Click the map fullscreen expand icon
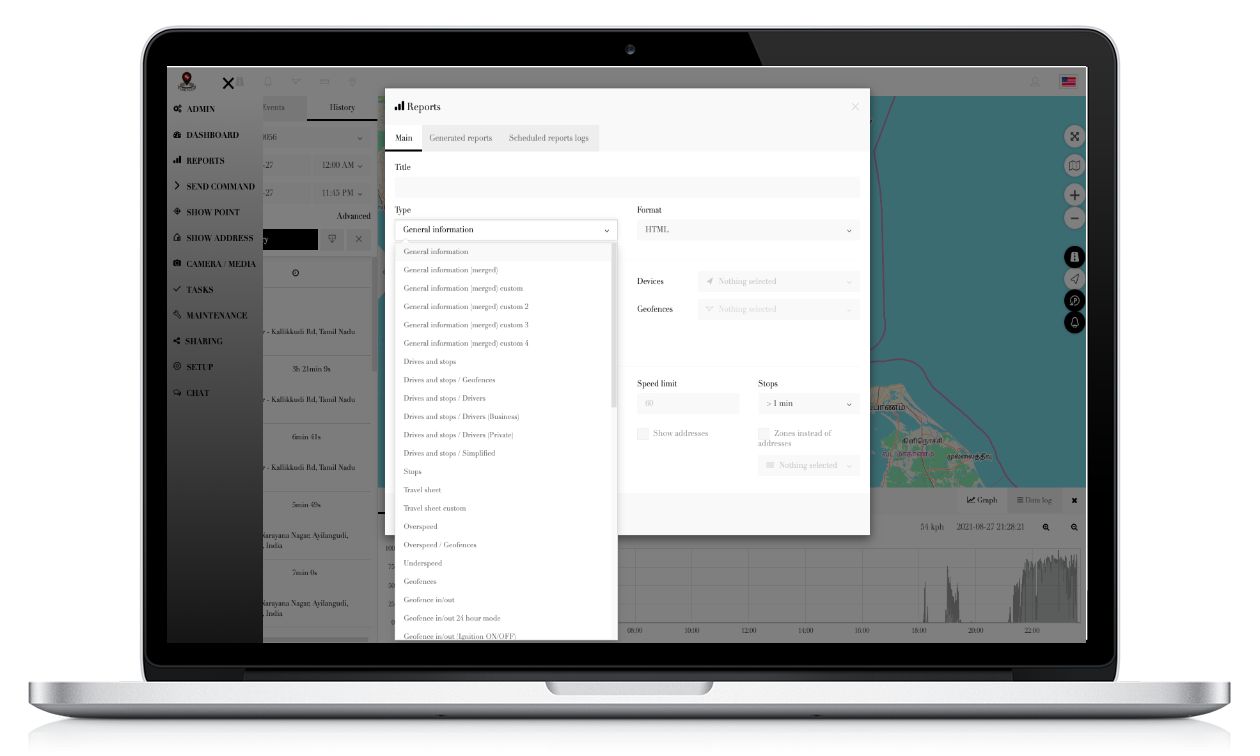The height and width of the screenshot is (756, 1260). 1074,137
